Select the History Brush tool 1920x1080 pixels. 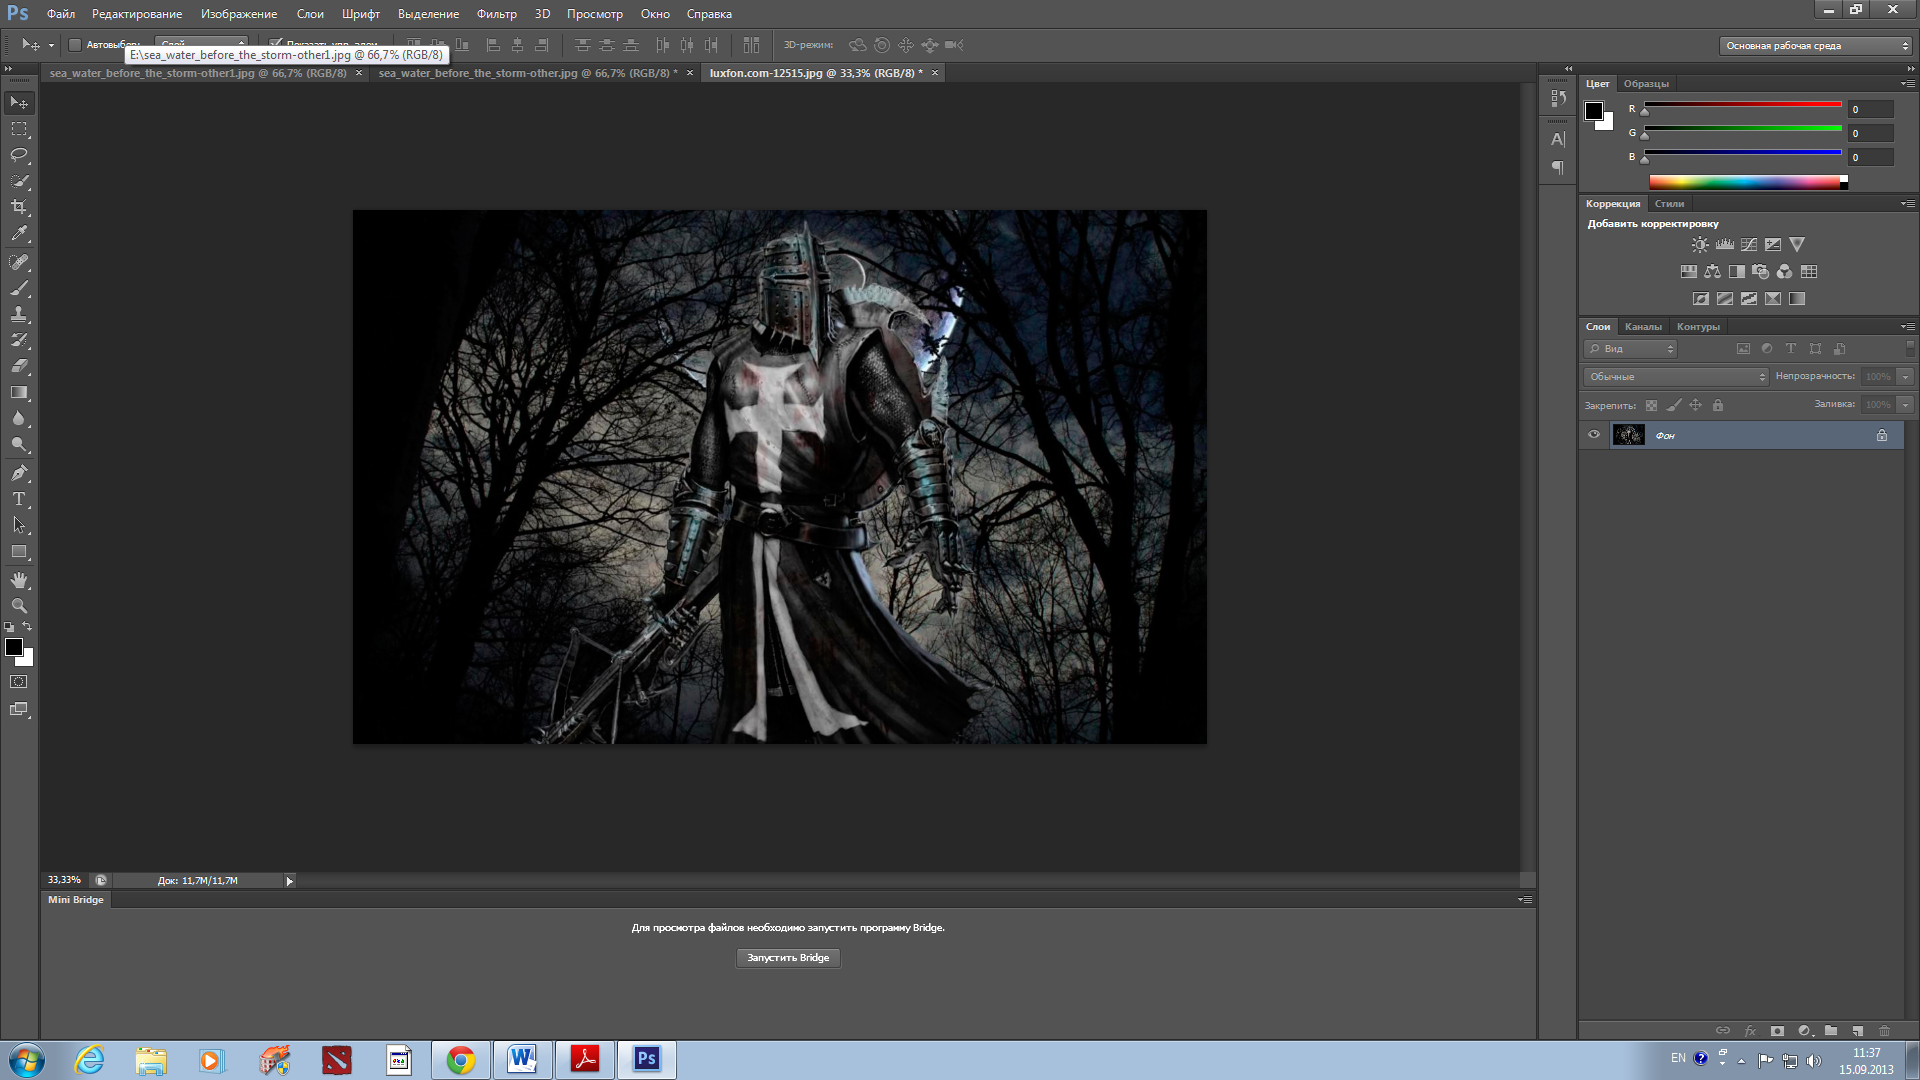pos(19,340)
